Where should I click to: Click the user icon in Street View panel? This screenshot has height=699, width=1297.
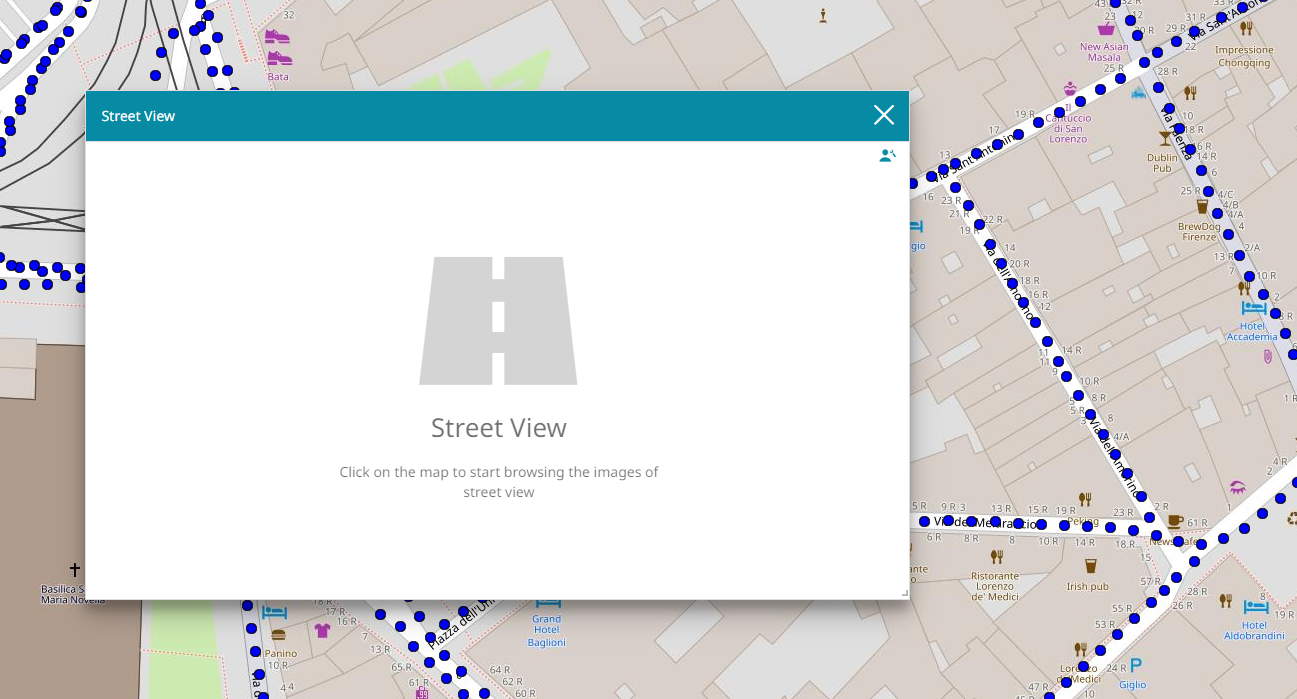coord(887,156)
